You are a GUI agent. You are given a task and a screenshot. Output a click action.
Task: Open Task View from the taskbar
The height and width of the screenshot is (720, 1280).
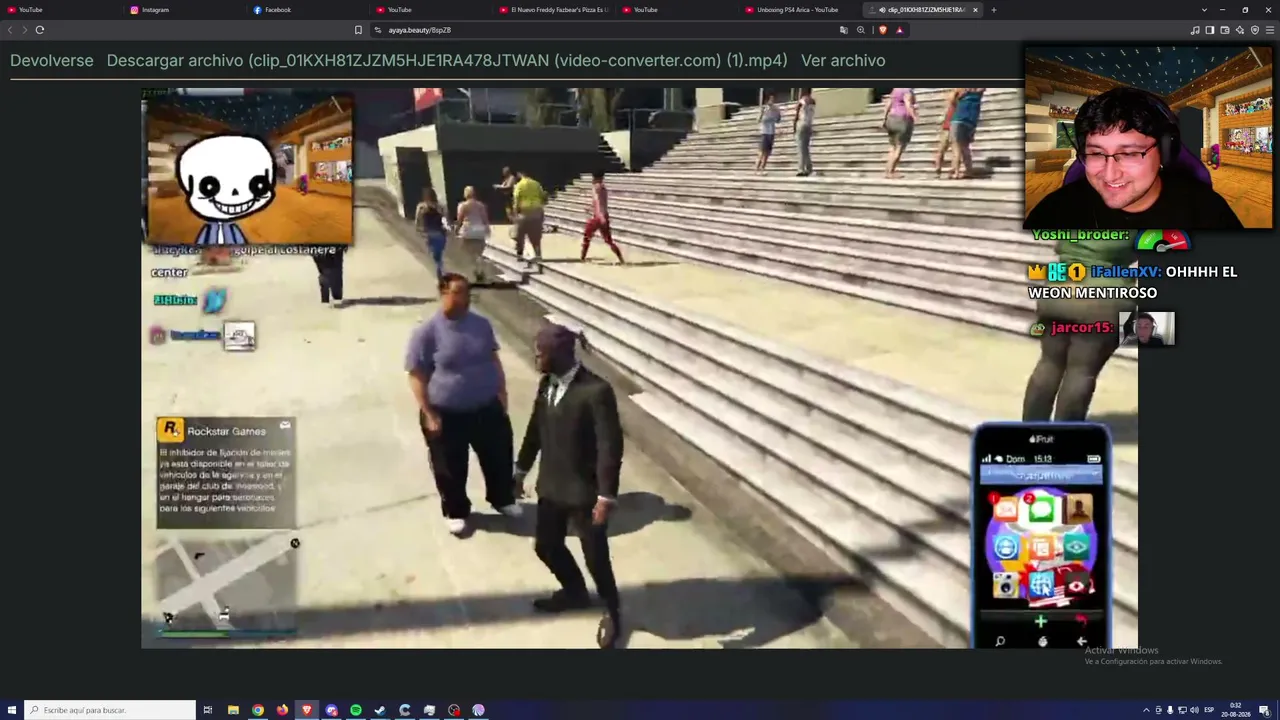[x=208, y=710]
